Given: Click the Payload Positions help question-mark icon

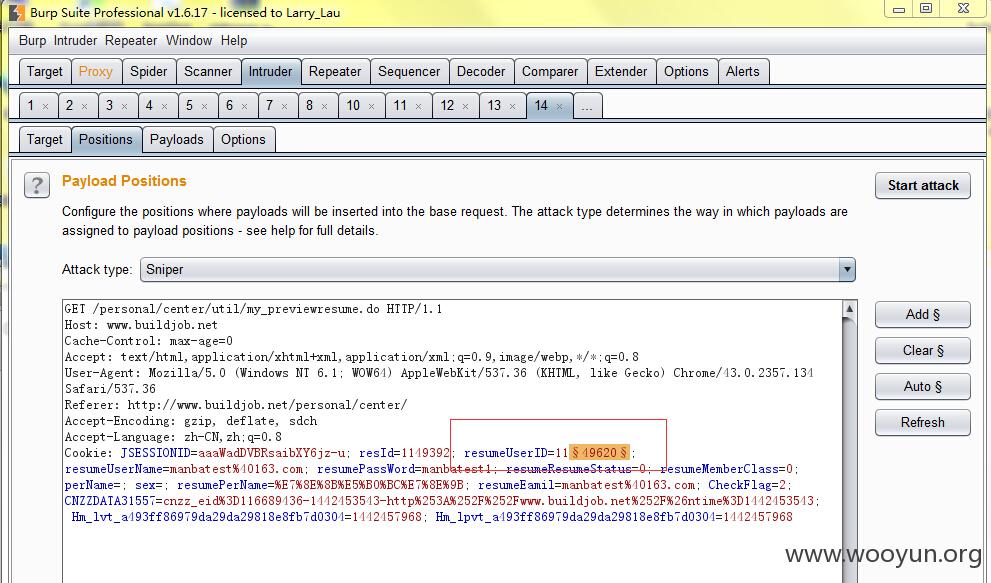Looking at the screenshot, I should (37, 185).
